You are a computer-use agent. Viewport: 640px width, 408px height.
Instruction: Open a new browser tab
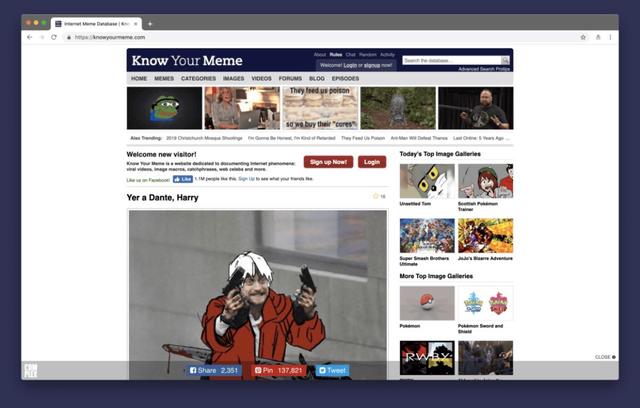[x=150, y=23]
